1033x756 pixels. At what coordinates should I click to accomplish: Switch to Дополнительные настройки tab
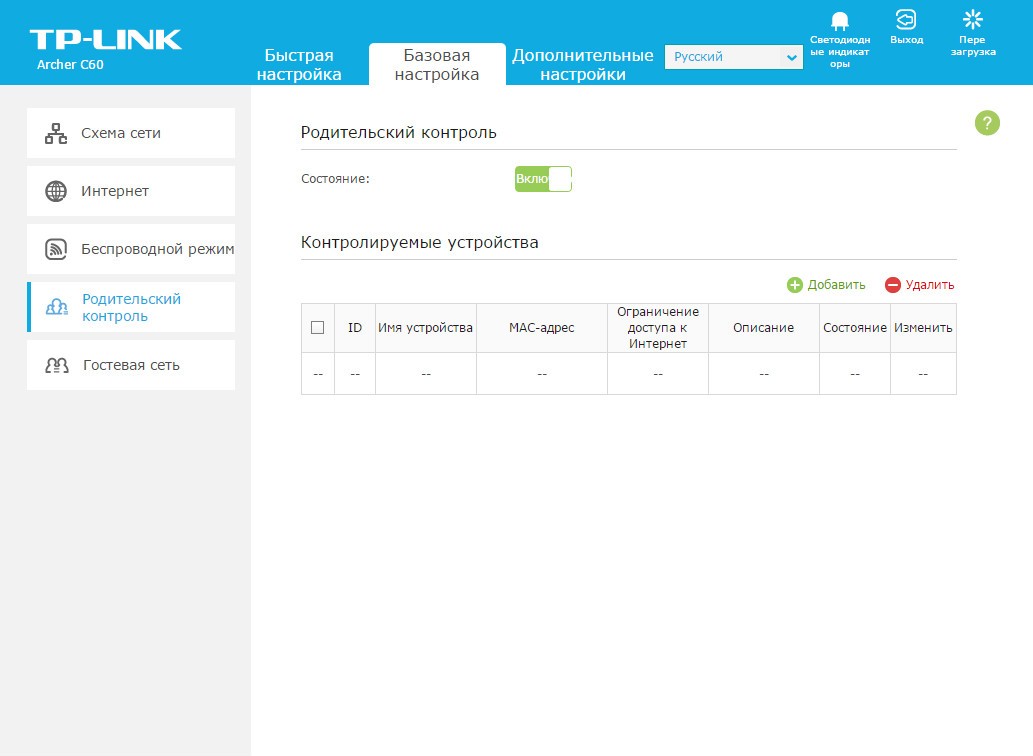(x=582, y=65)
